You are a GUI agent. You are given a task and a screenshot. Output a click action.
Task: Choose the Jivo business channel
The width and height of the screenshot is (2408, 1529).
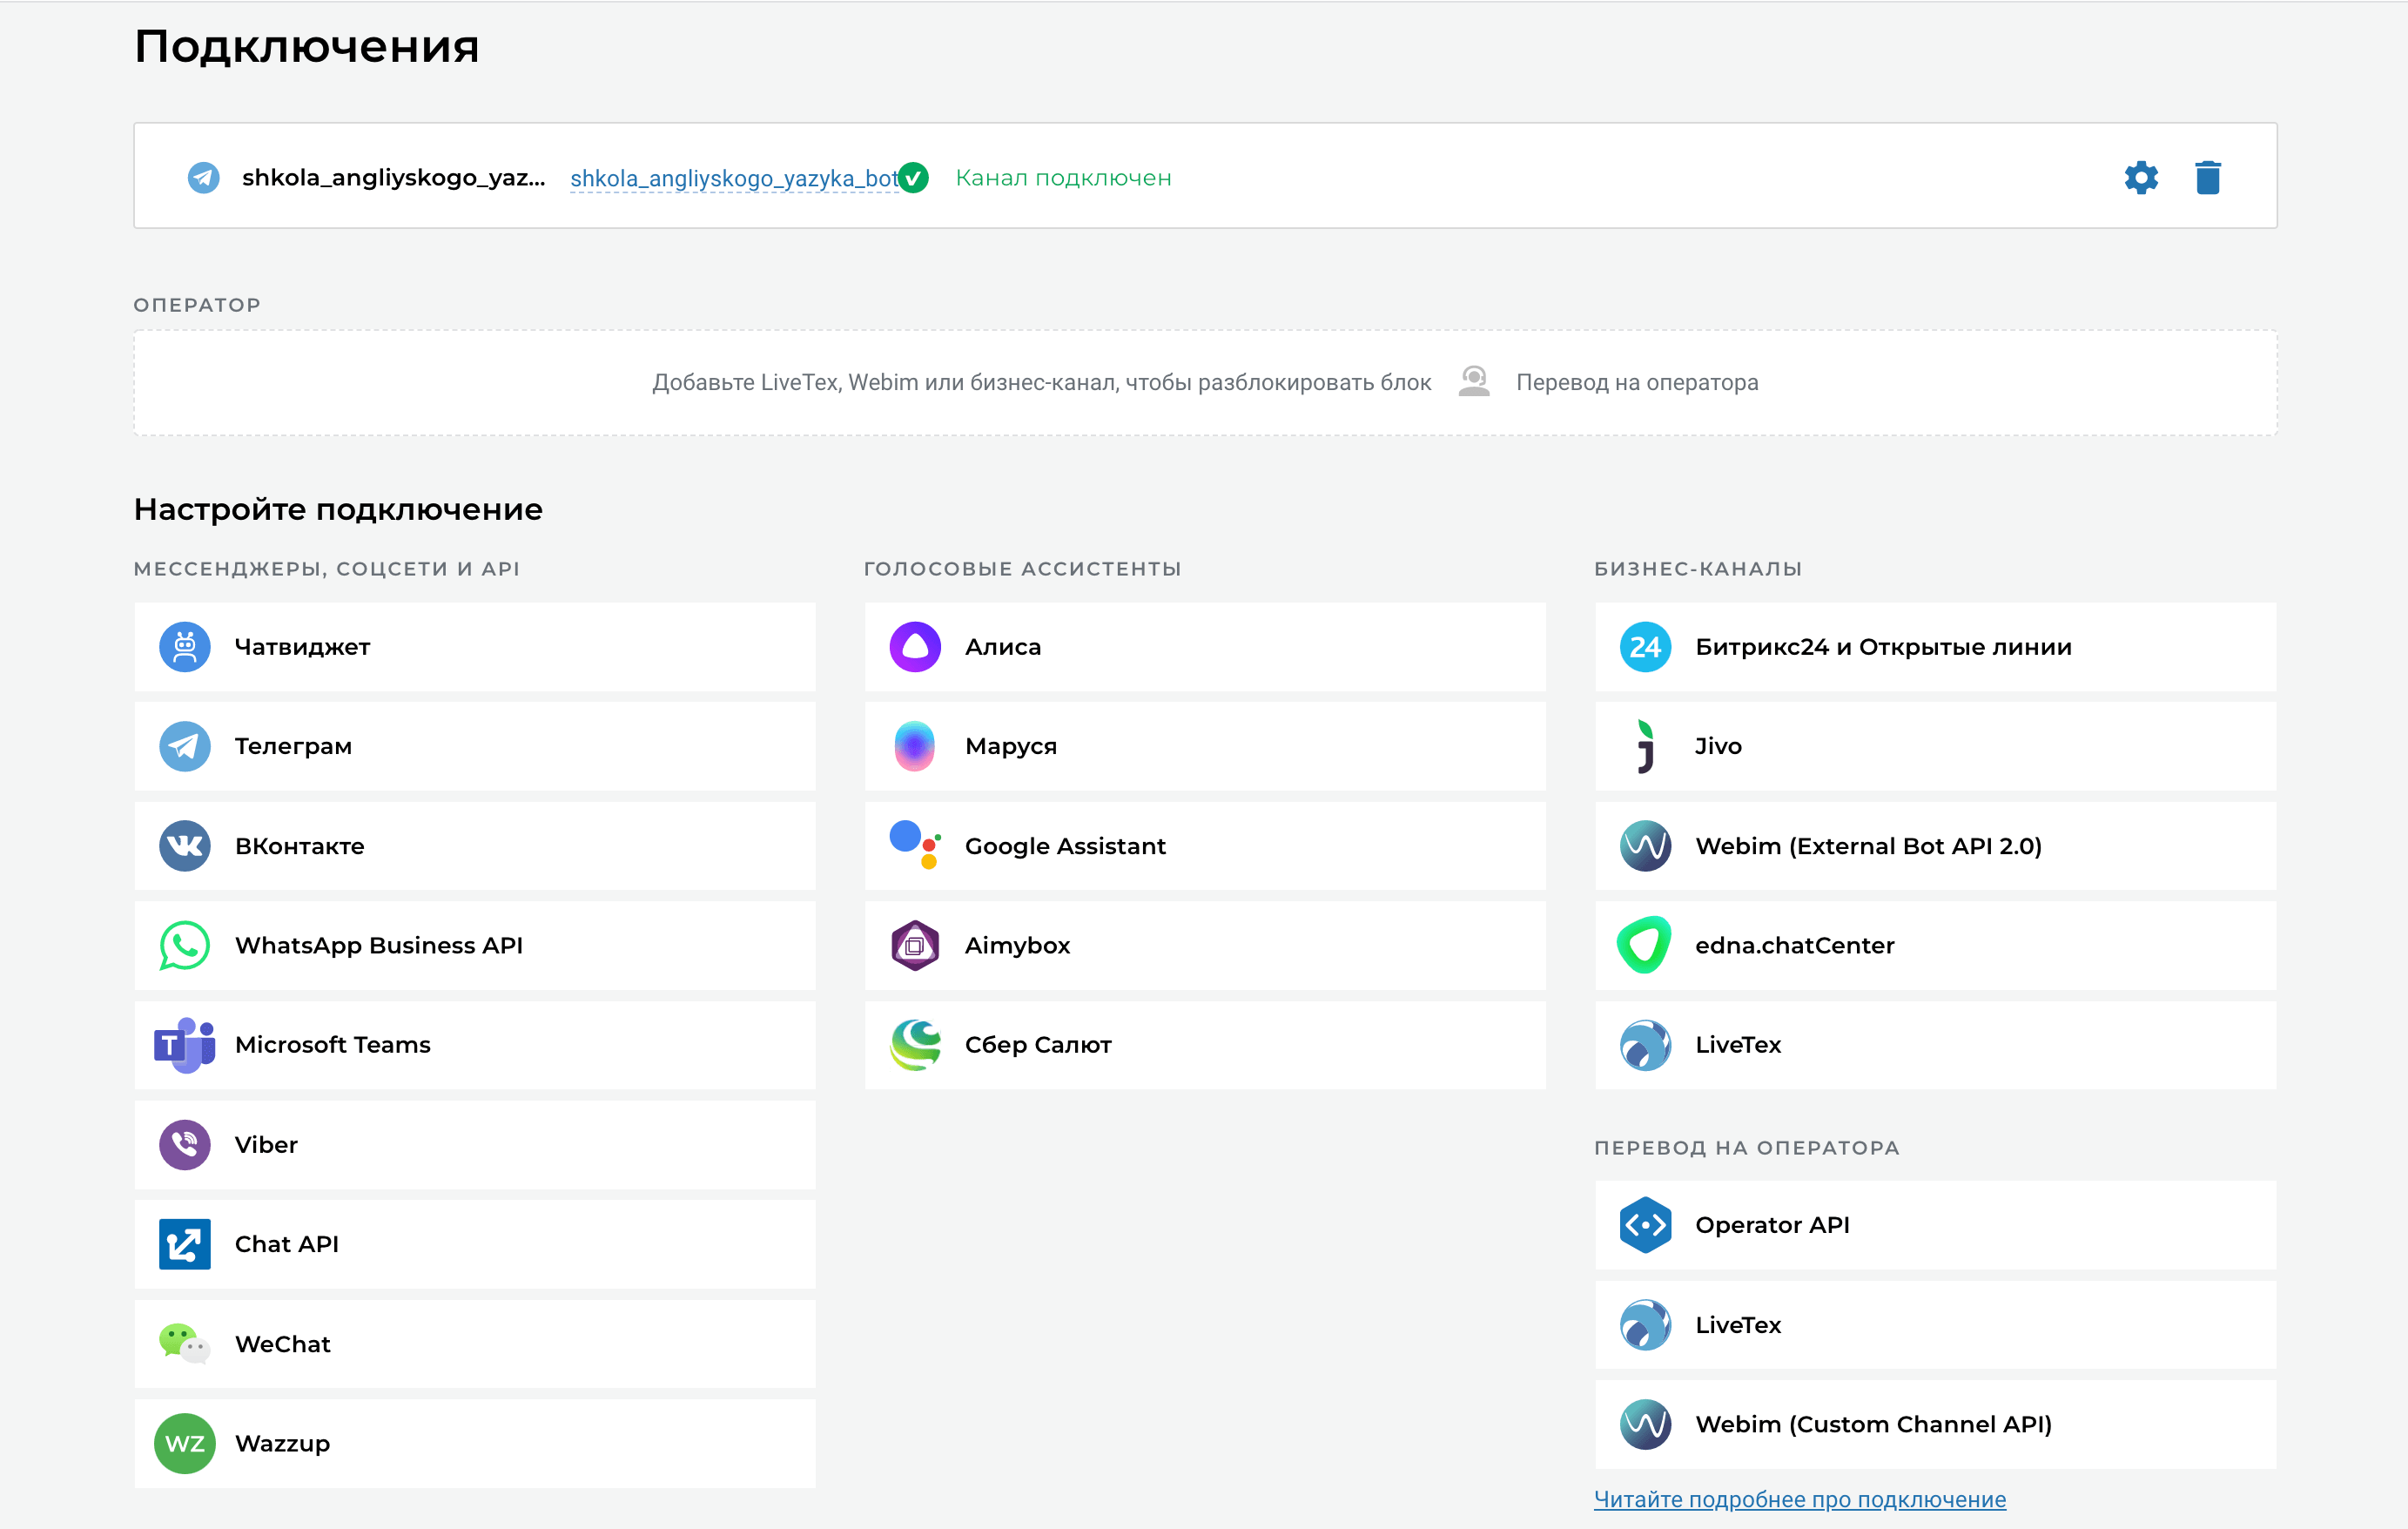click(1935, 746)
